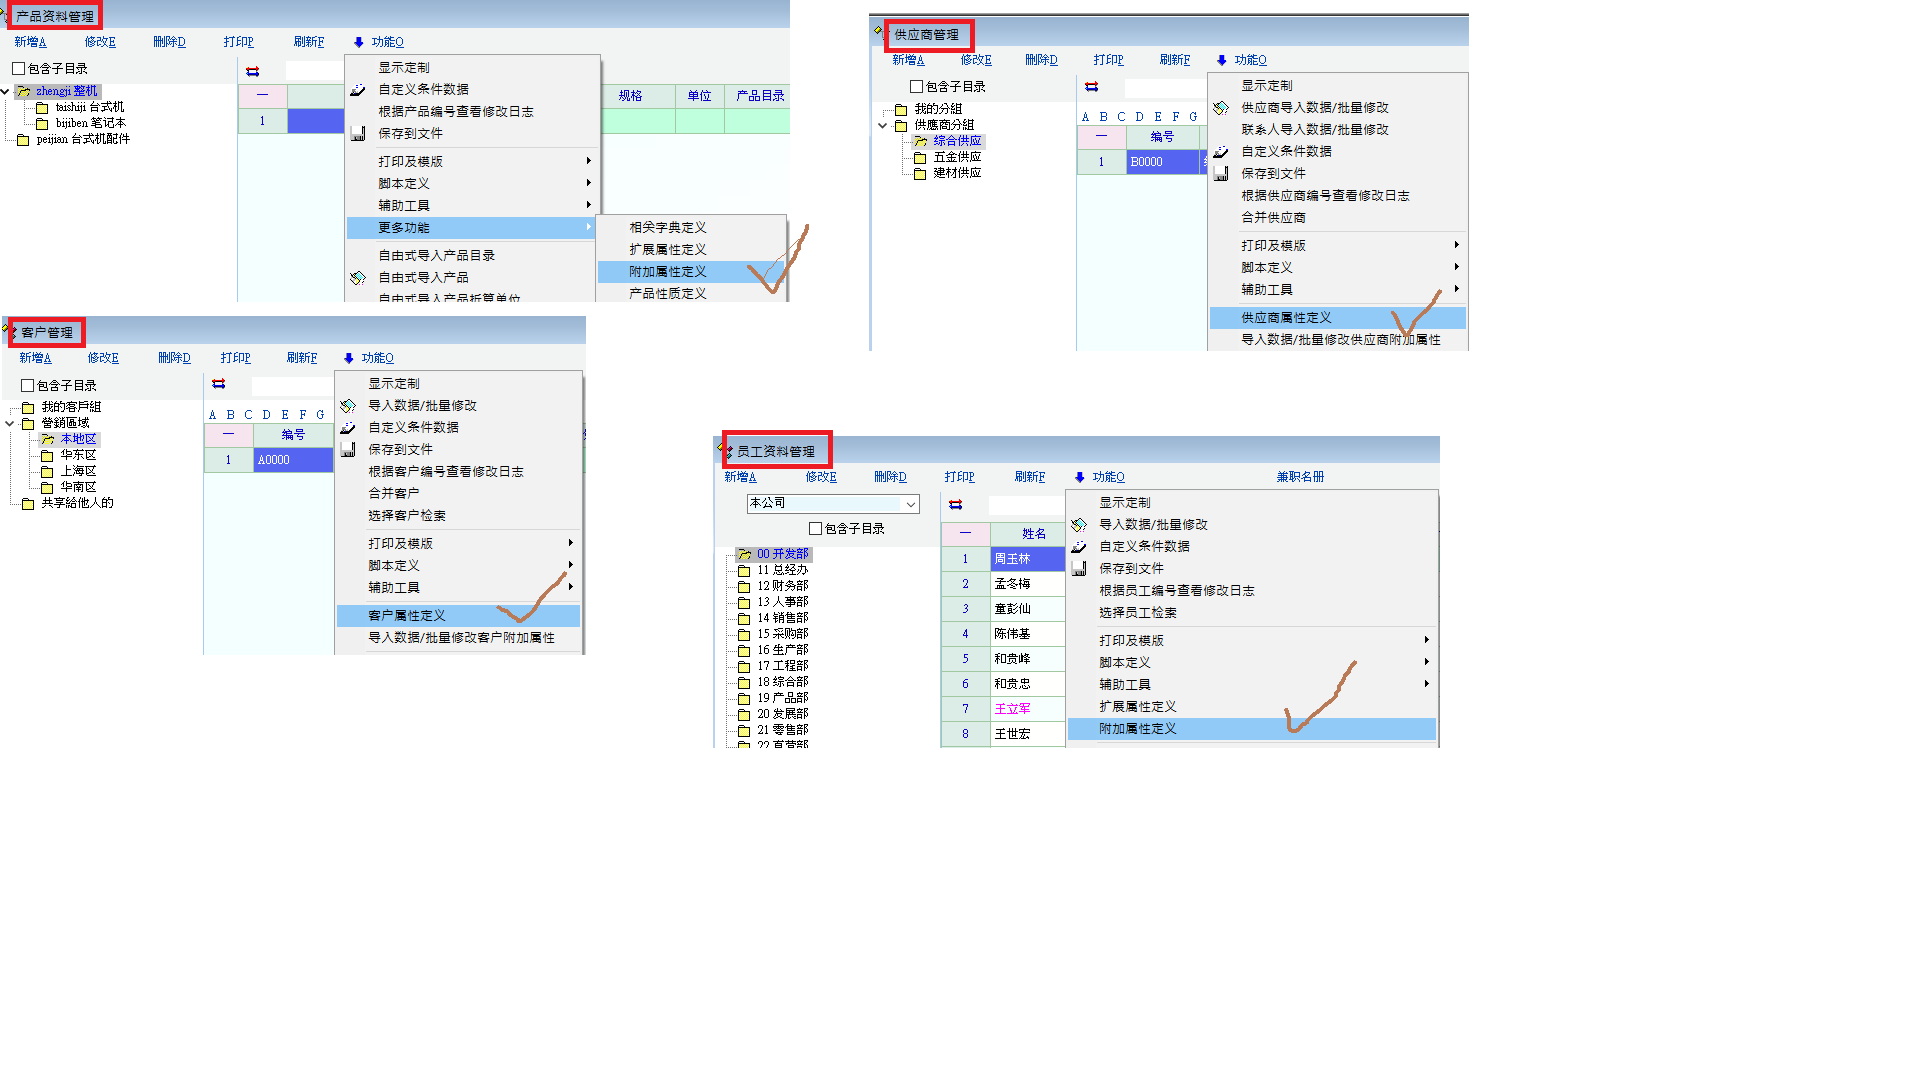Click 新增A button in customer management

[x=35, y=358]
